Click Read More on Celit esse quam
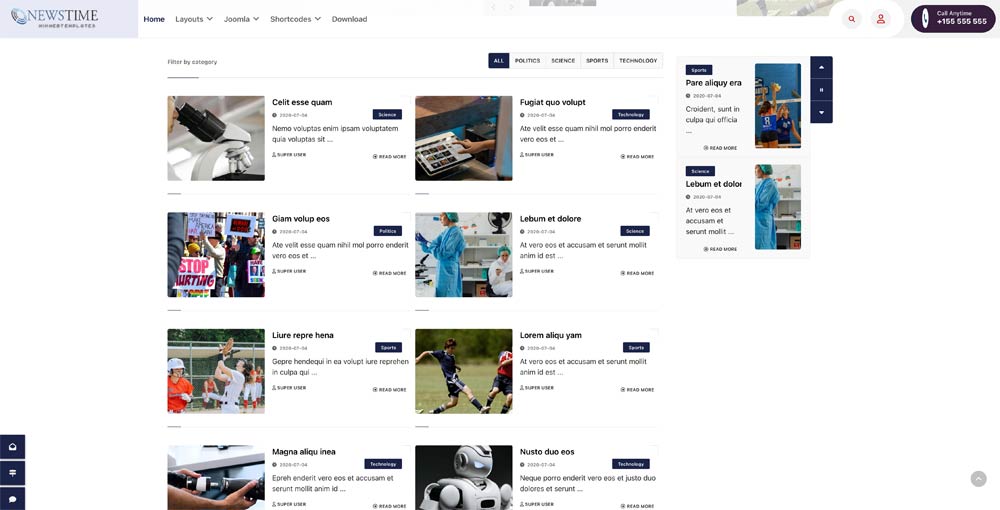Viewport: 1000px width, 510px height. [390, 156]
